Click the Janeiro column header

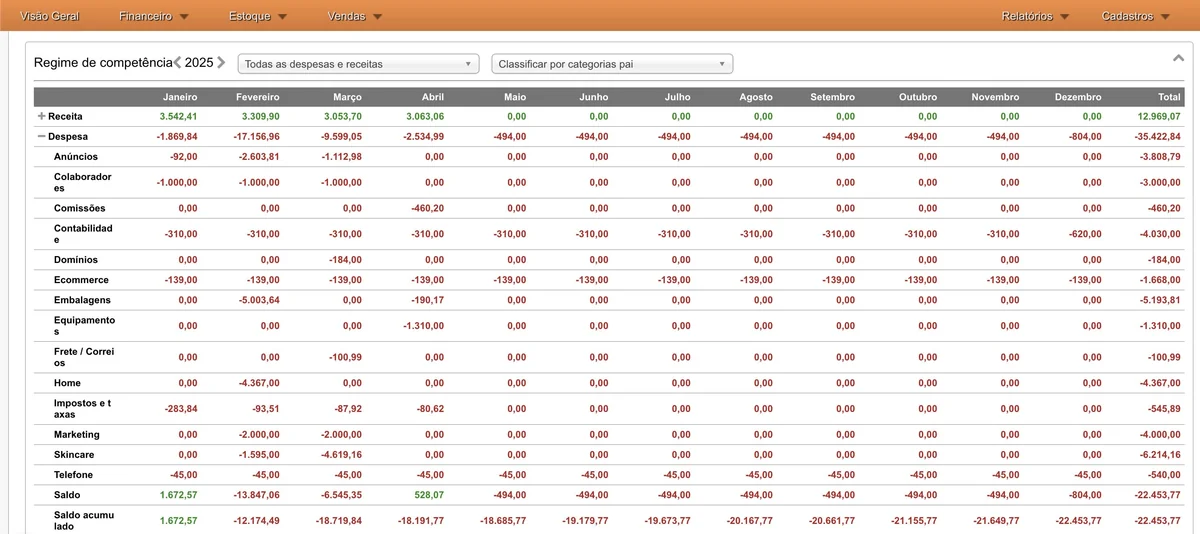[x=180, y=97]
